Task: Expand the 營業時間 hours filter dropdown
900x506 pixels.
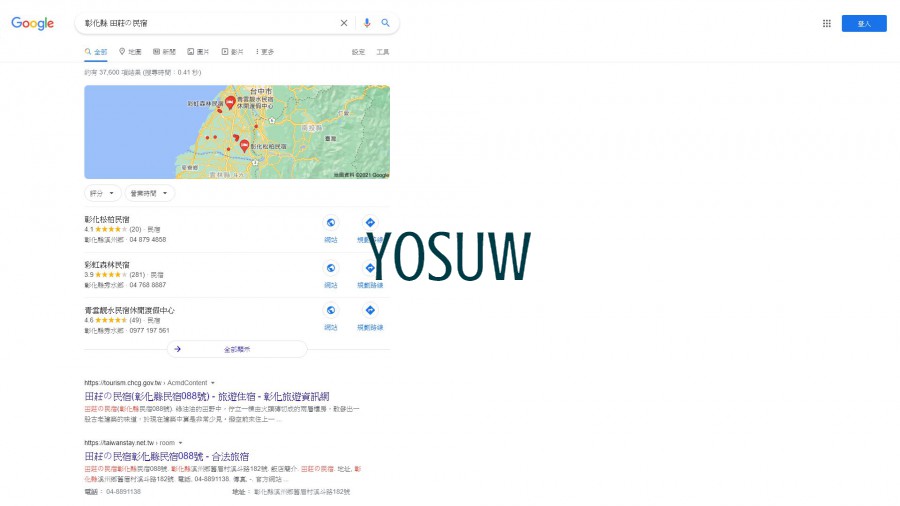Action: 149,193
